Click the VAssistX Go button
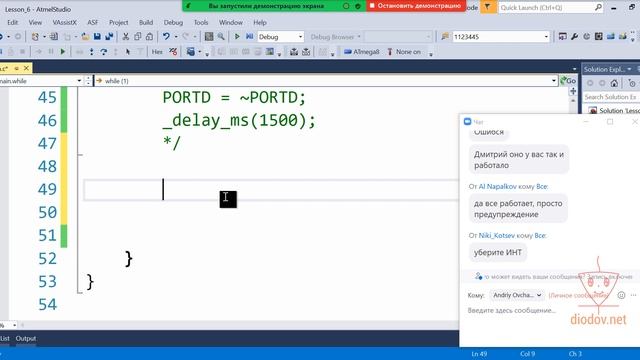640x360 pixels. click(x=568, y=81)
